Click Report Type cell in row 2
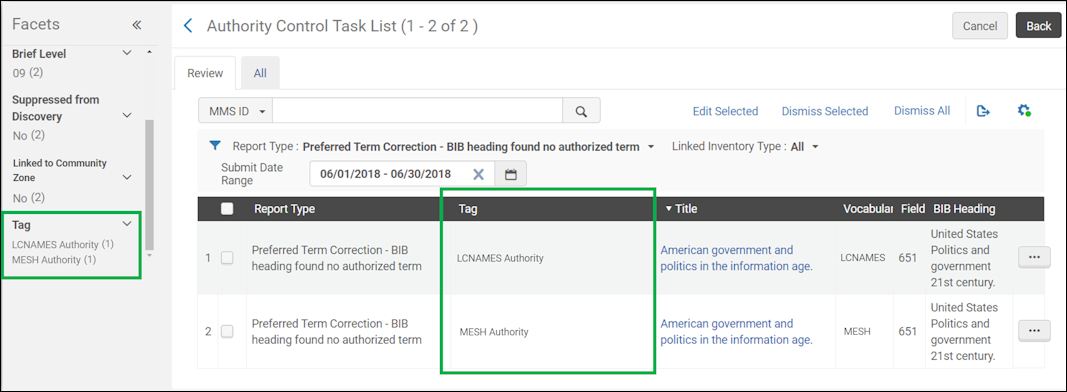The width and height of the screenshot is (1067, 392). pos(337,331)
